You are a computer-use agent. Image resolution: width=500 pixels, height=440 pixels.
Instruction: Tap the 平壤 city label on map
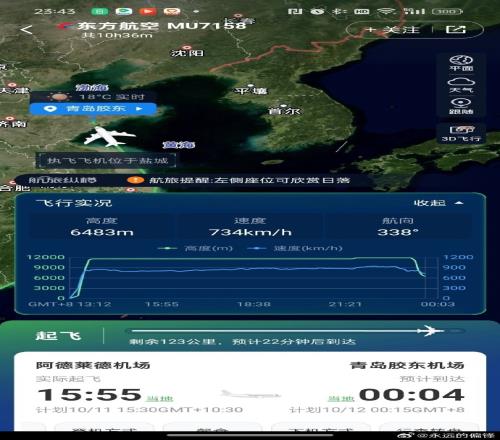[251, 91]
